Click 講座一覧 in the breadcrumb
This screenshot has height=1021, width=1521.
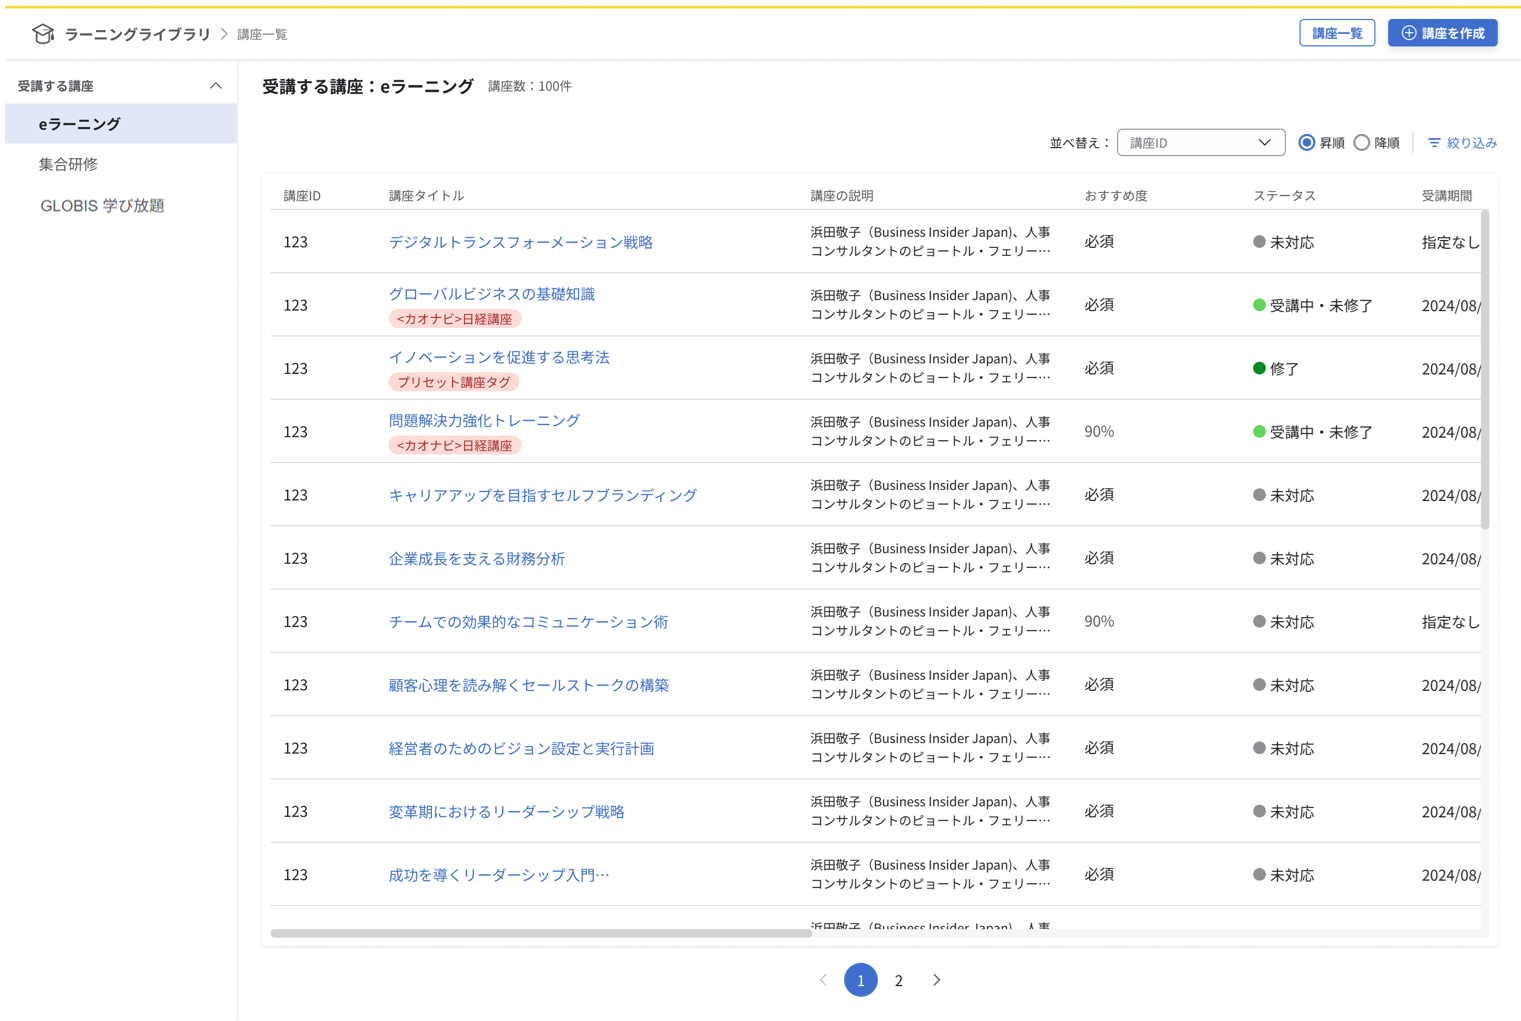pos(260,33)
